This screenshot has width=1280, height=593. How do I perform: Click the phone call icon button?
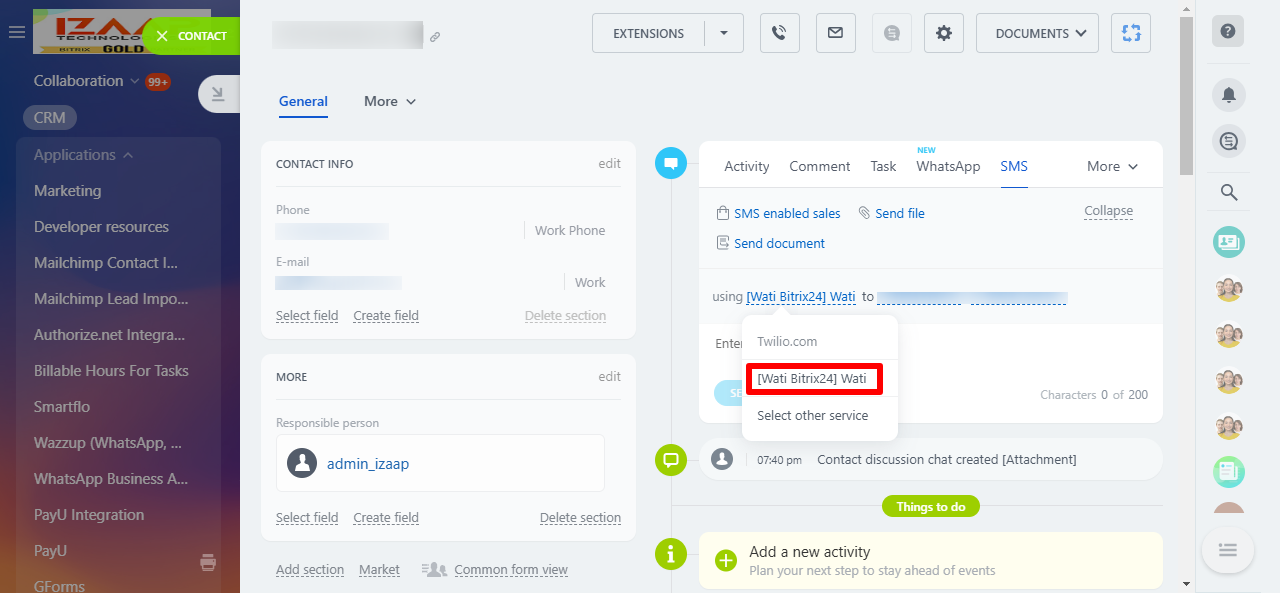[779, 33]
